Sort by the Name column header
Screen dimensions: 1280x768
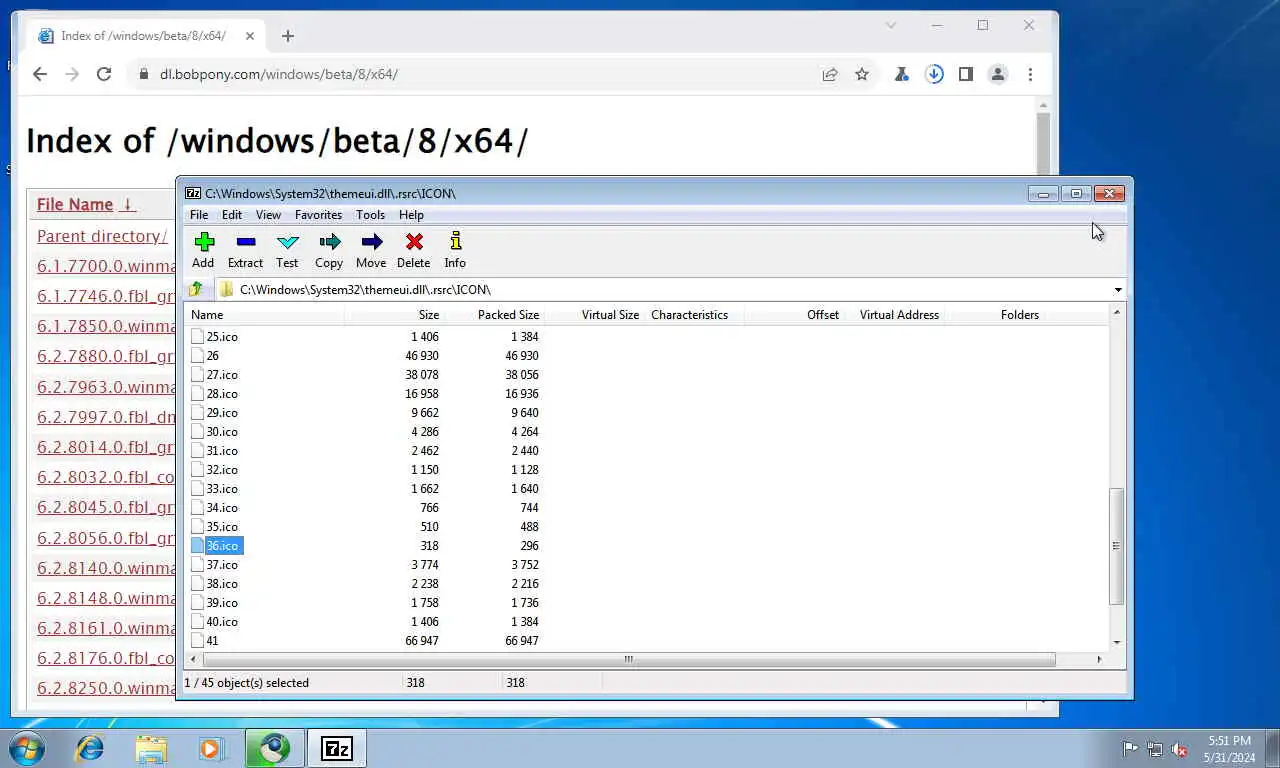(x=265, y=315)
